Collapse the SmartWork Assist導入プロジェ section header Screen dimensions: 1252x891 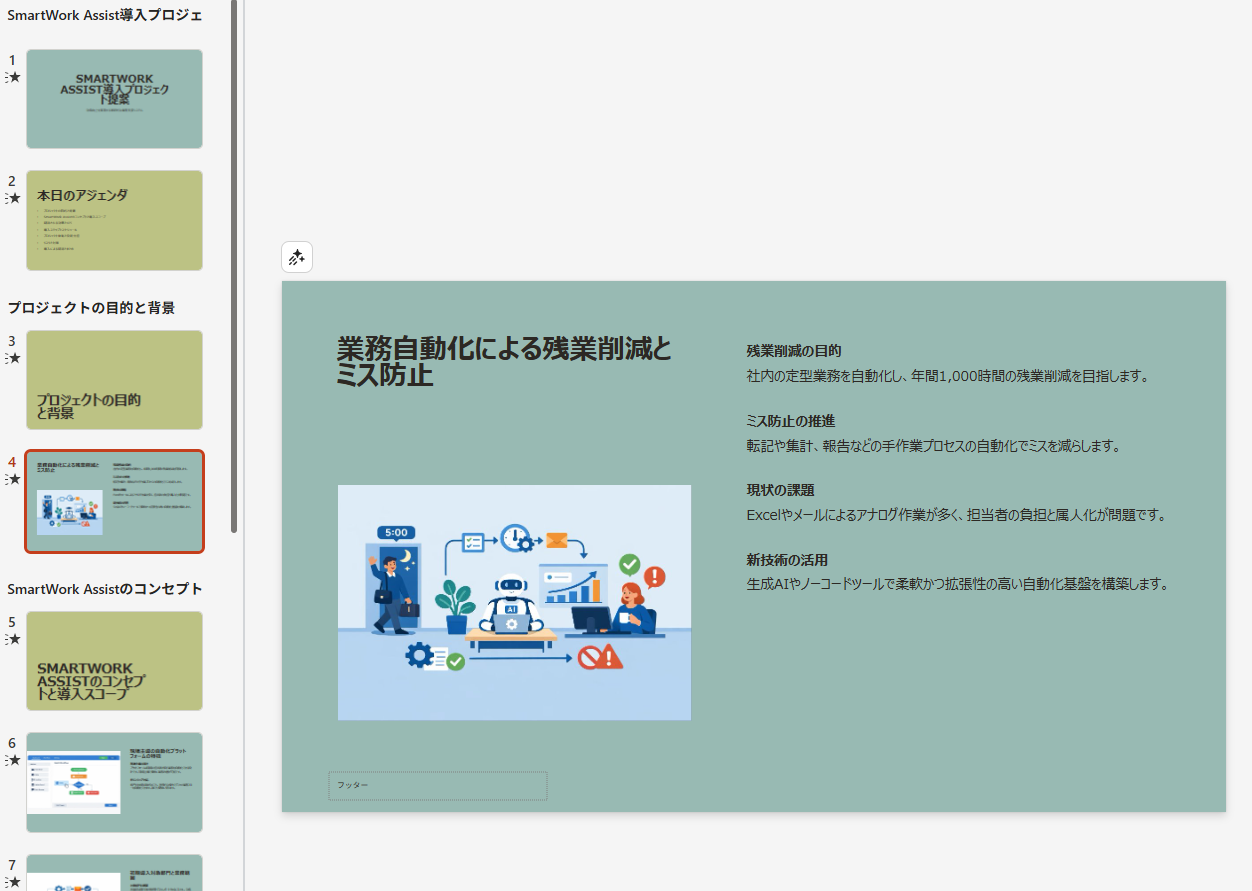coord(105,15)
